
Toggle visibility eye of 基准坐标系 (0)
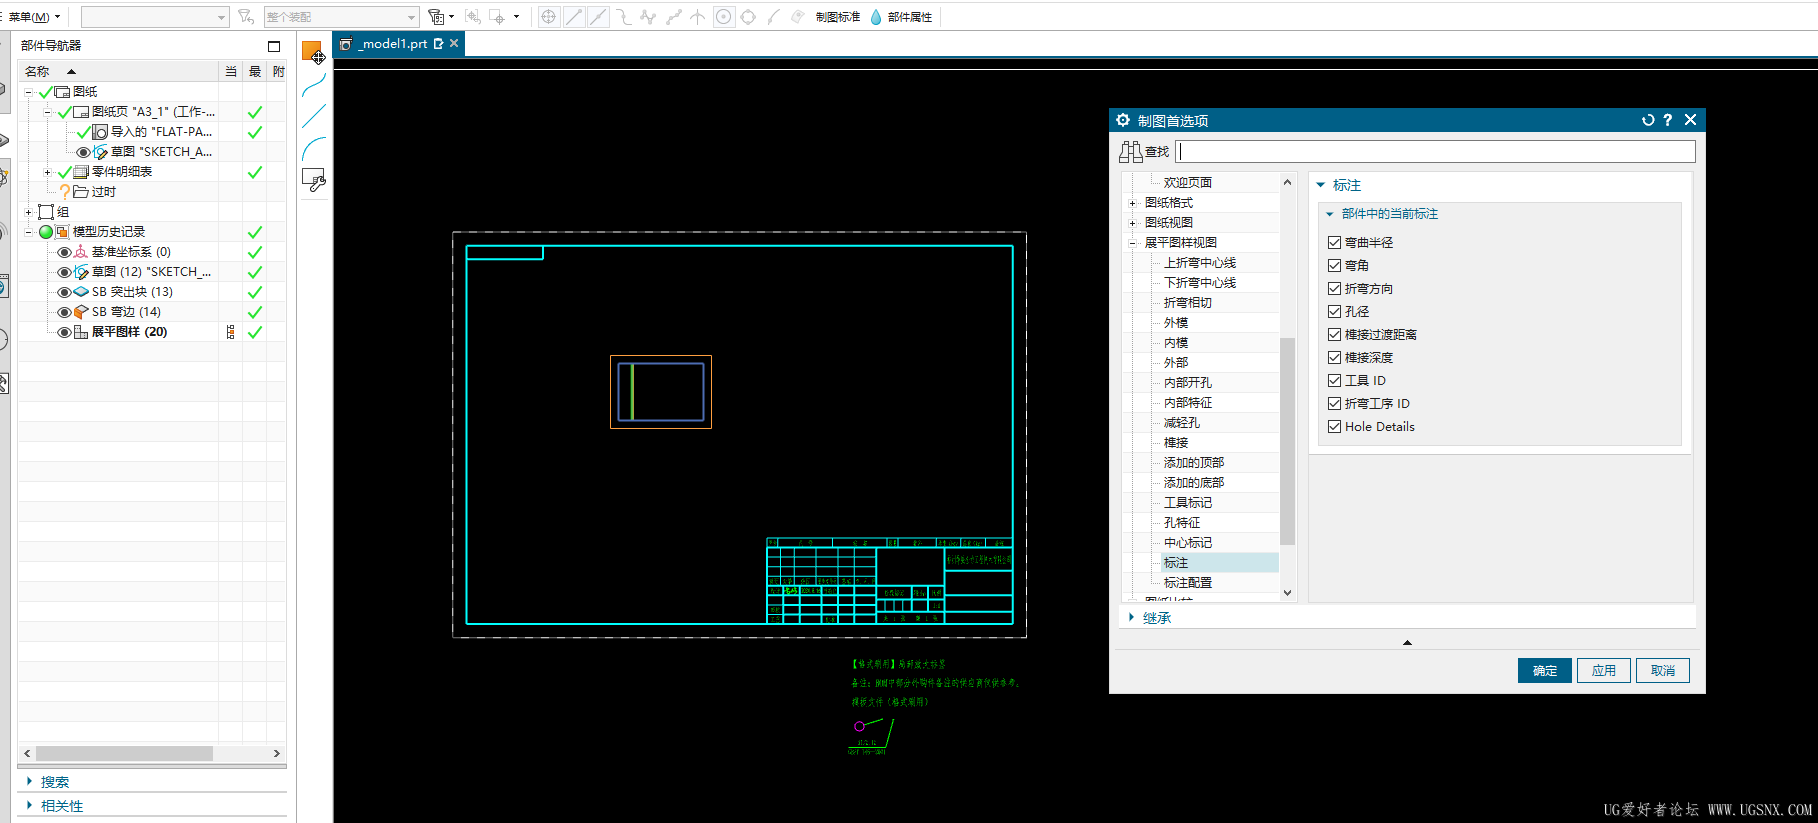click(64, 252)
